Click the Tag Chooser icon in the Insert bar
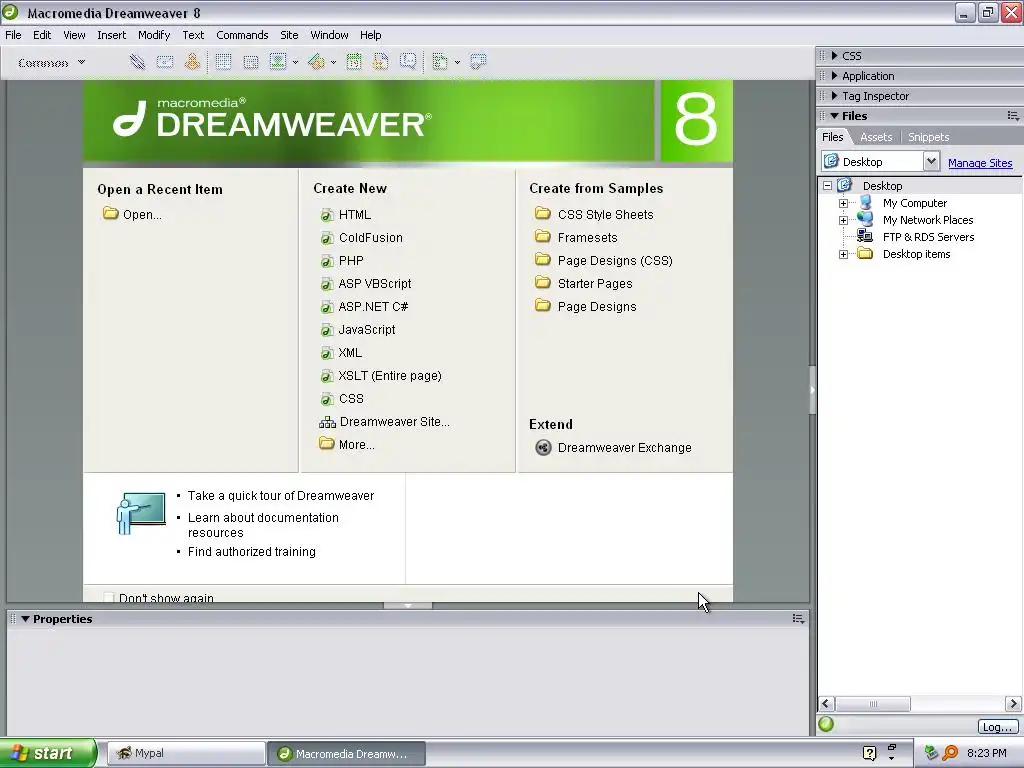 point(478,62)
